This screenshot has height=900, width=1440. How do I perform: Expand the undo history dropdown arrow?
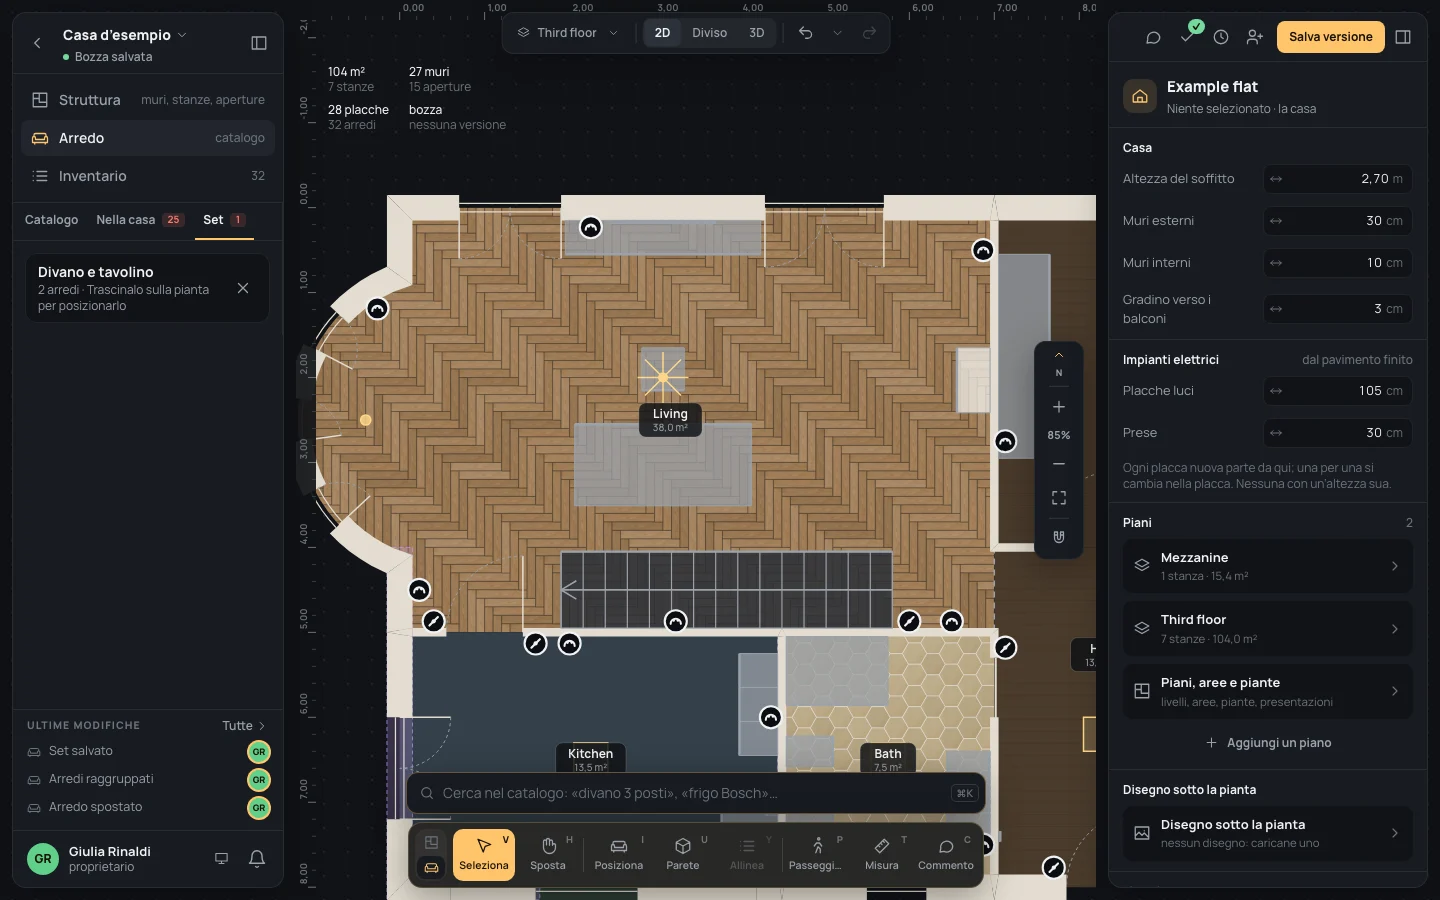coord(837,33)
